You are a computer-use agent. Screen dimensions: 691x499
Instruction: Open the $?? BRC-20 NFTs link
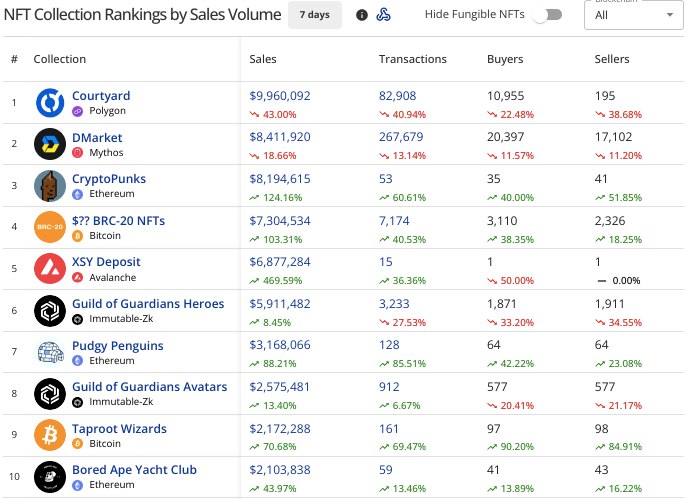click(119, 220)
